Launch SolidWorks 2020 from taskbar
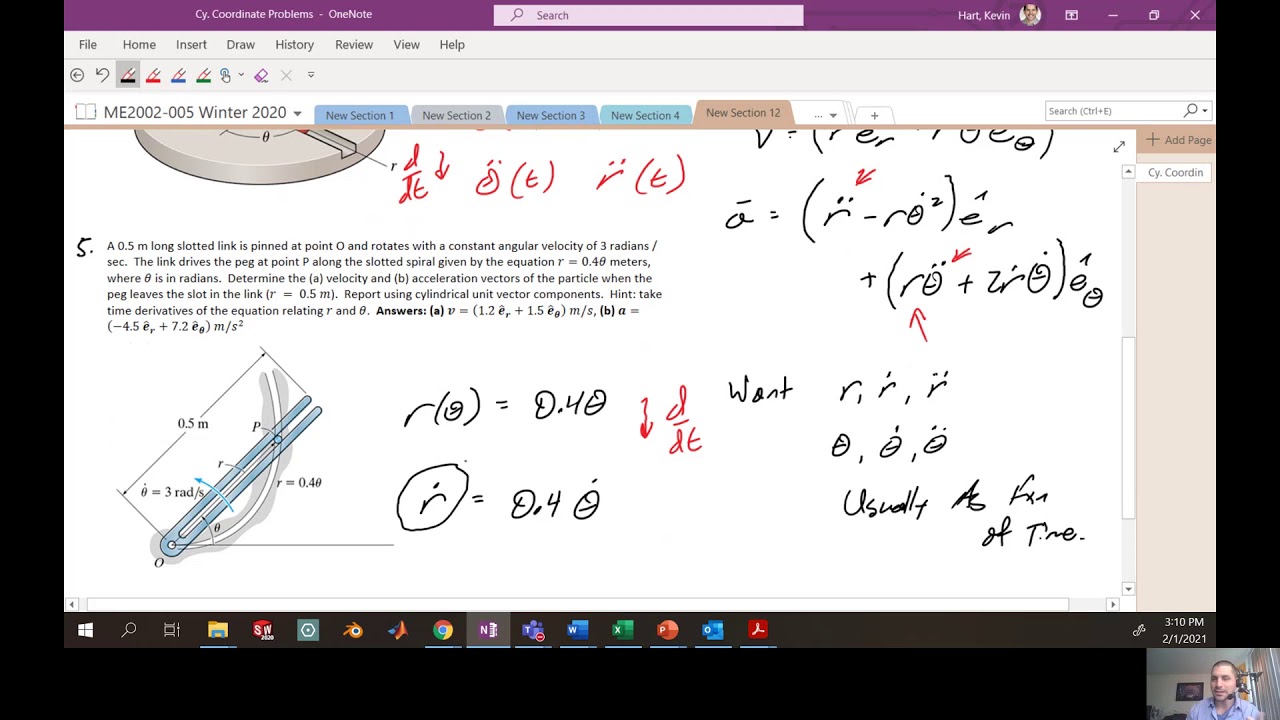This screenshot has height=720, width=1280. [x=263, y=630]
